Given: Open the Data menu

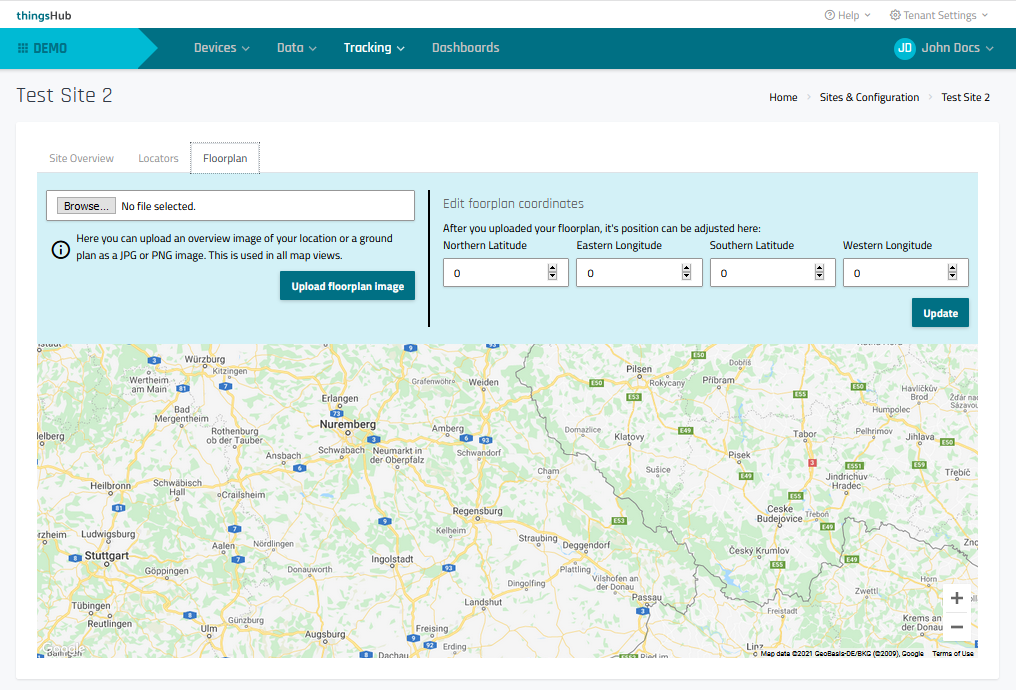Looking at the screenshot, I should (296, 48).
